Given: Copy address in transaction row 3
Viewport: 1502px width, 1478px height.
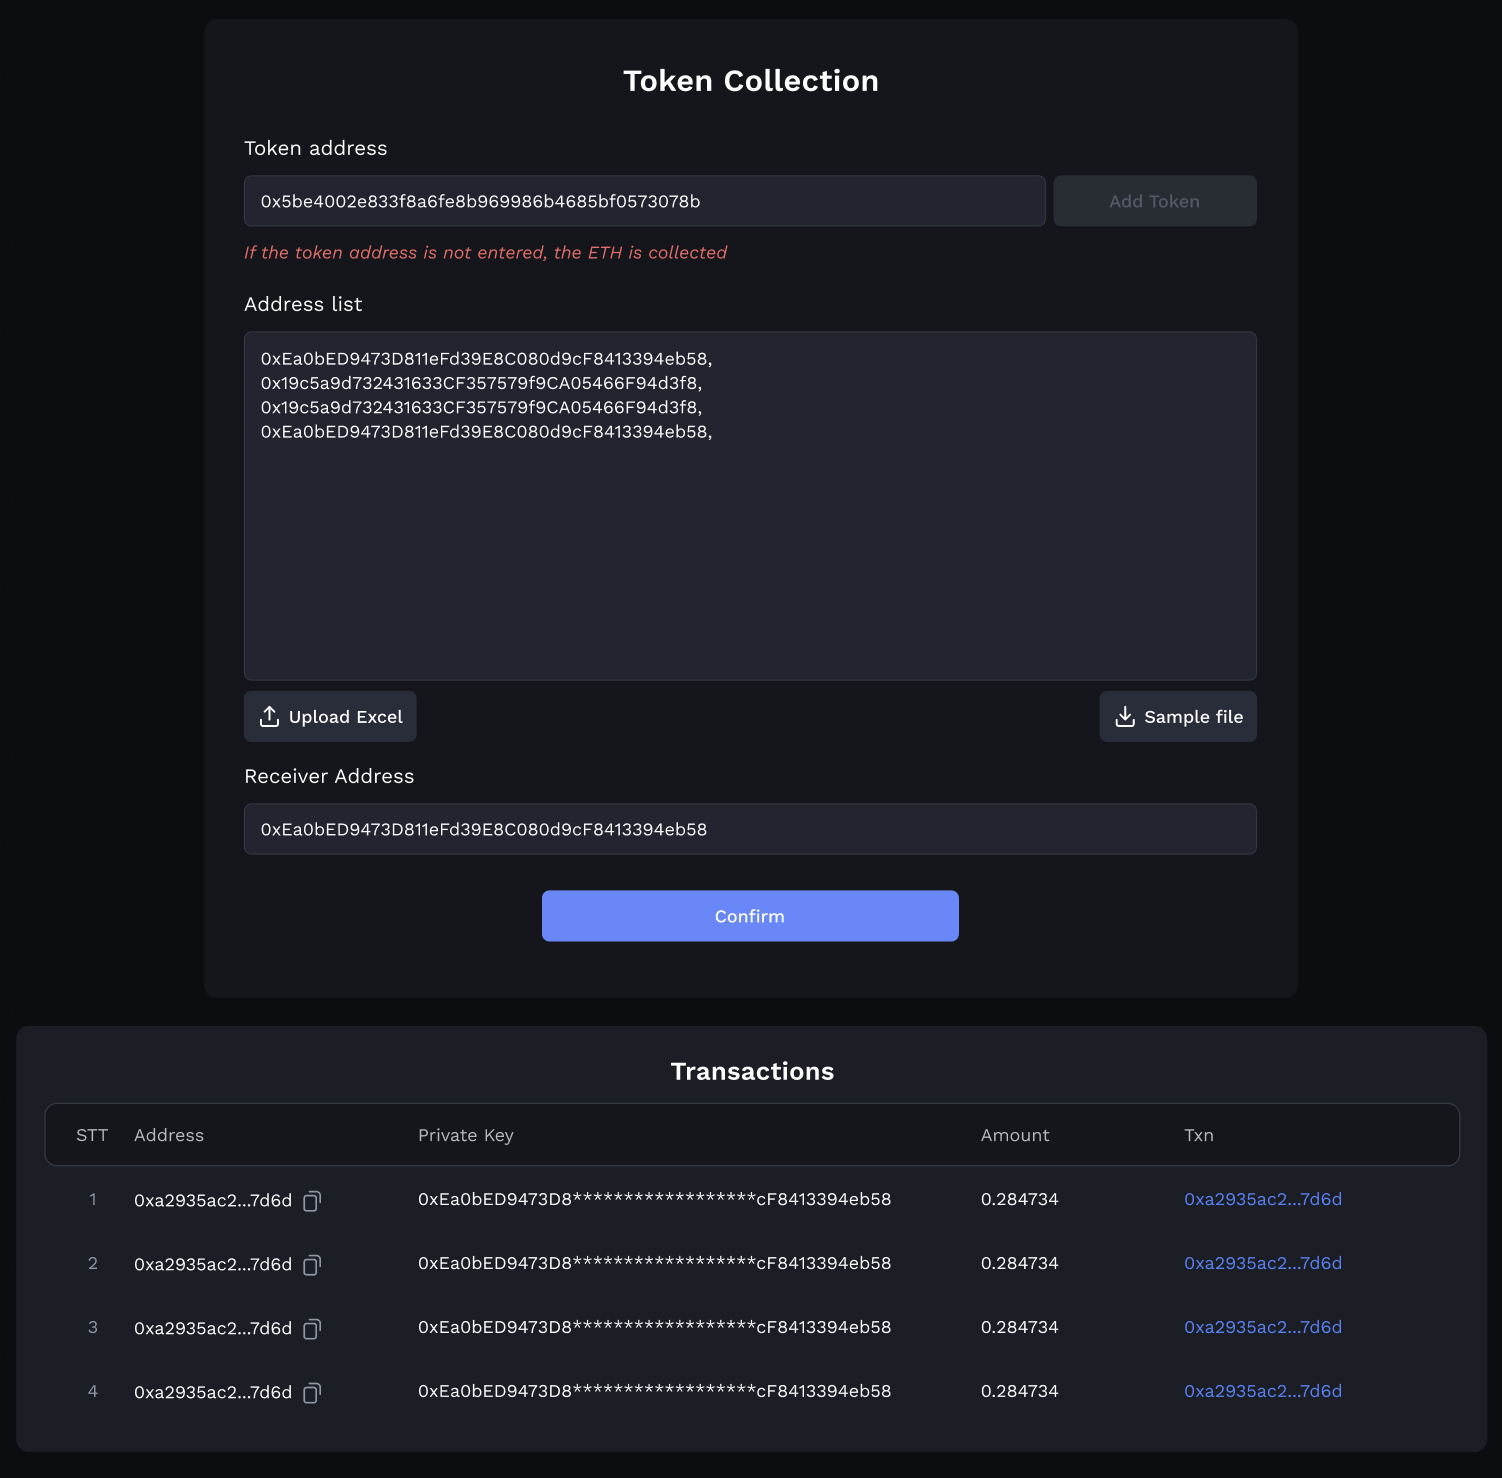Looking at the screenshot, I should click(x=312, y=1329).
